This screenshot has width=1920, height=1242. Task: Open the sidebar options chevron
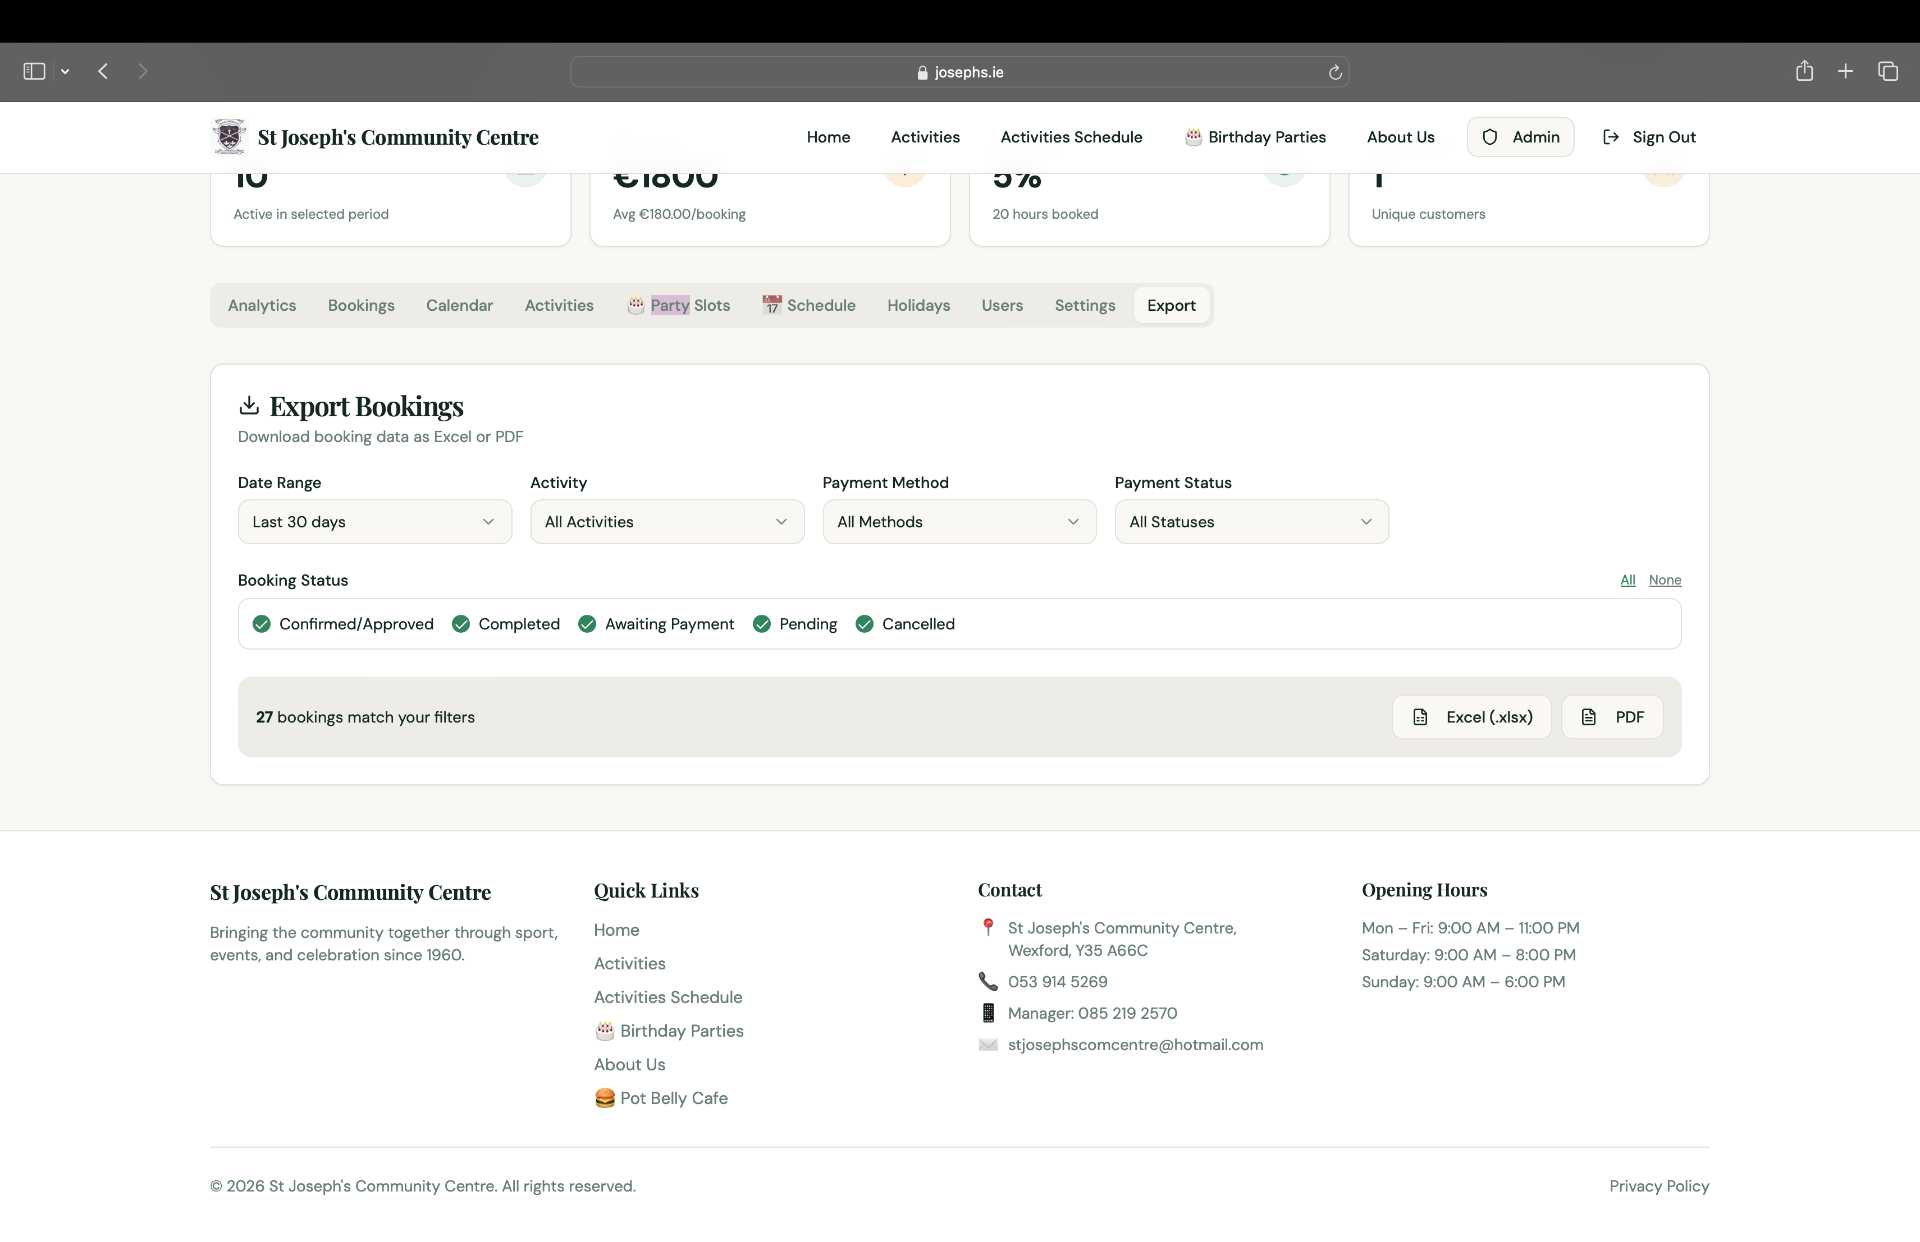click(65, 72)
